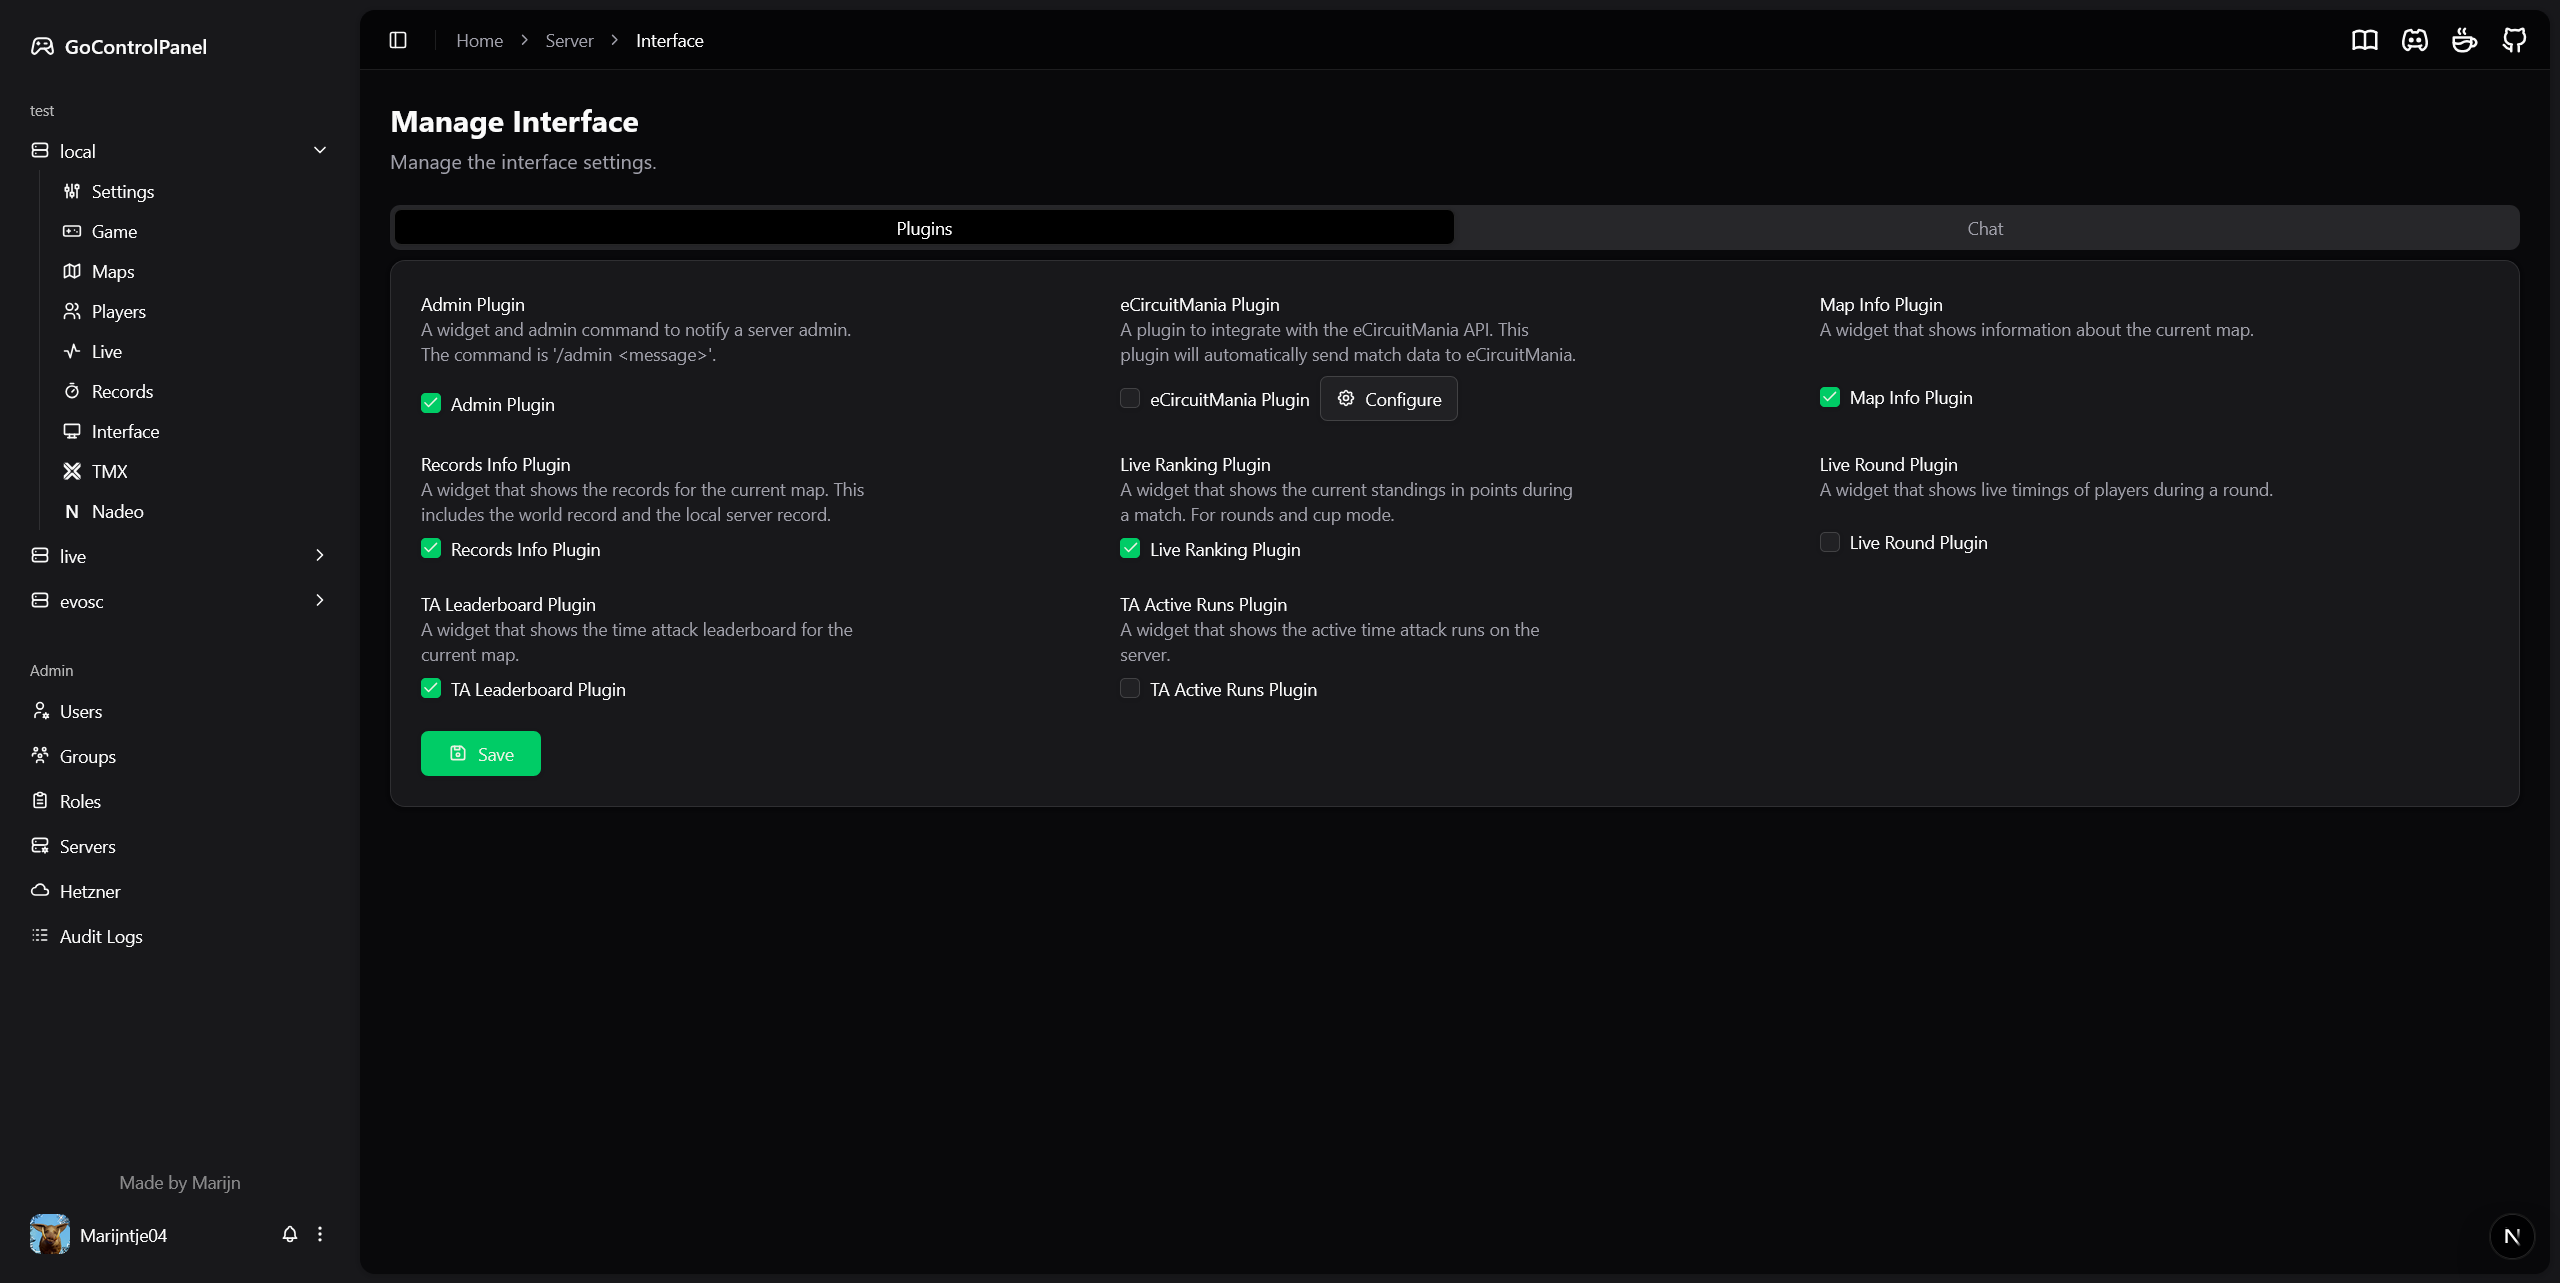
Task: Click the coffee cup donate icon
Action: 2464,40
